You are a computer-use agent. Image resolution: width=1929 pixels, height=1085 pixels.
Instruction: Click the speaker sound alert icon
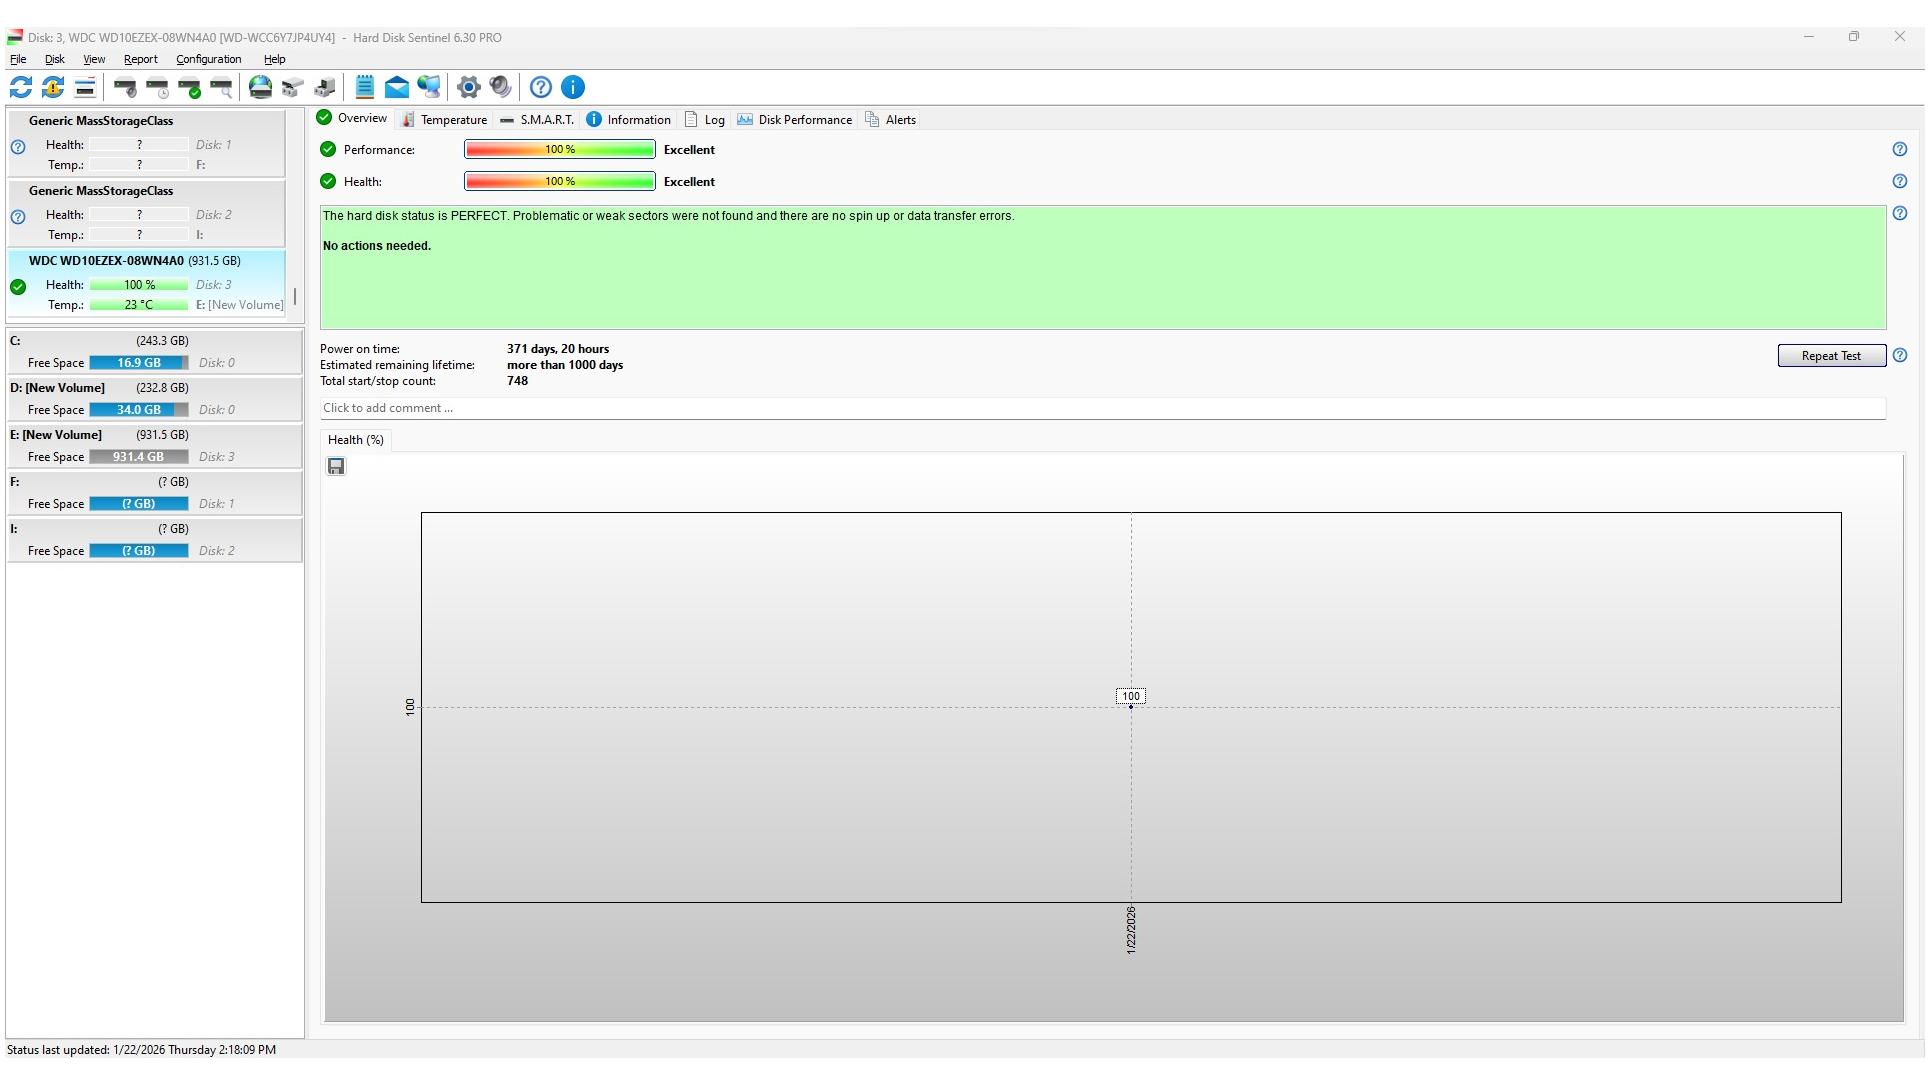tap(501, 88)
